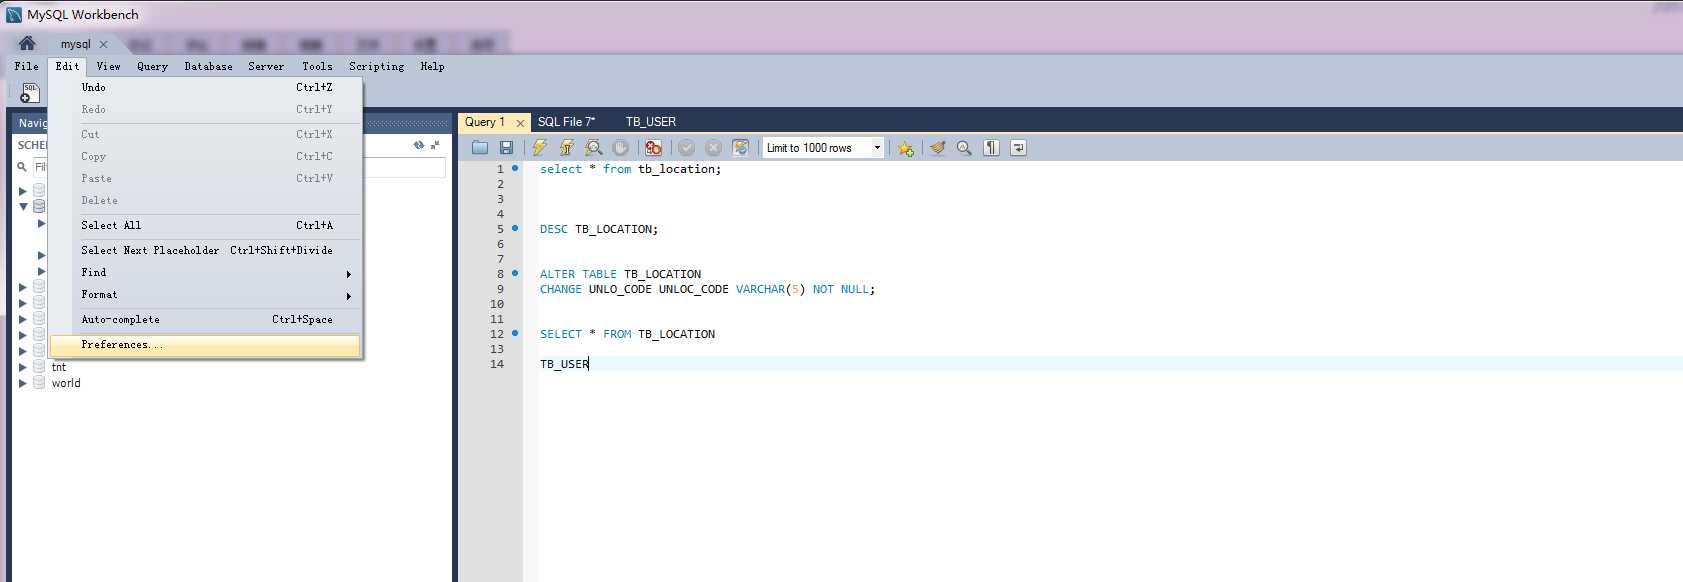Viewport: 1683px width, 582px height.
Task: Switch to SQL File 7* tab
Action: [566, 122]
